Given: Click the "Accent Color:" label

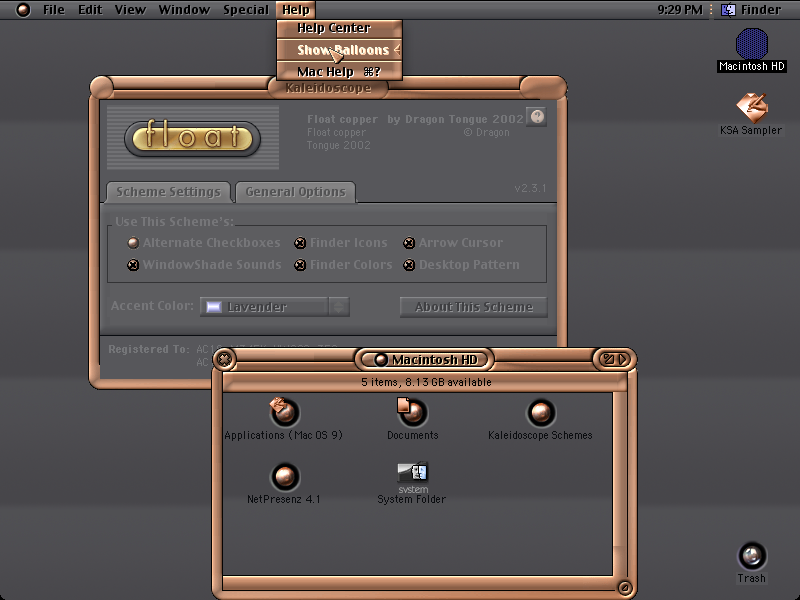Looking at the screenshot, I should (x=152, y=306).
